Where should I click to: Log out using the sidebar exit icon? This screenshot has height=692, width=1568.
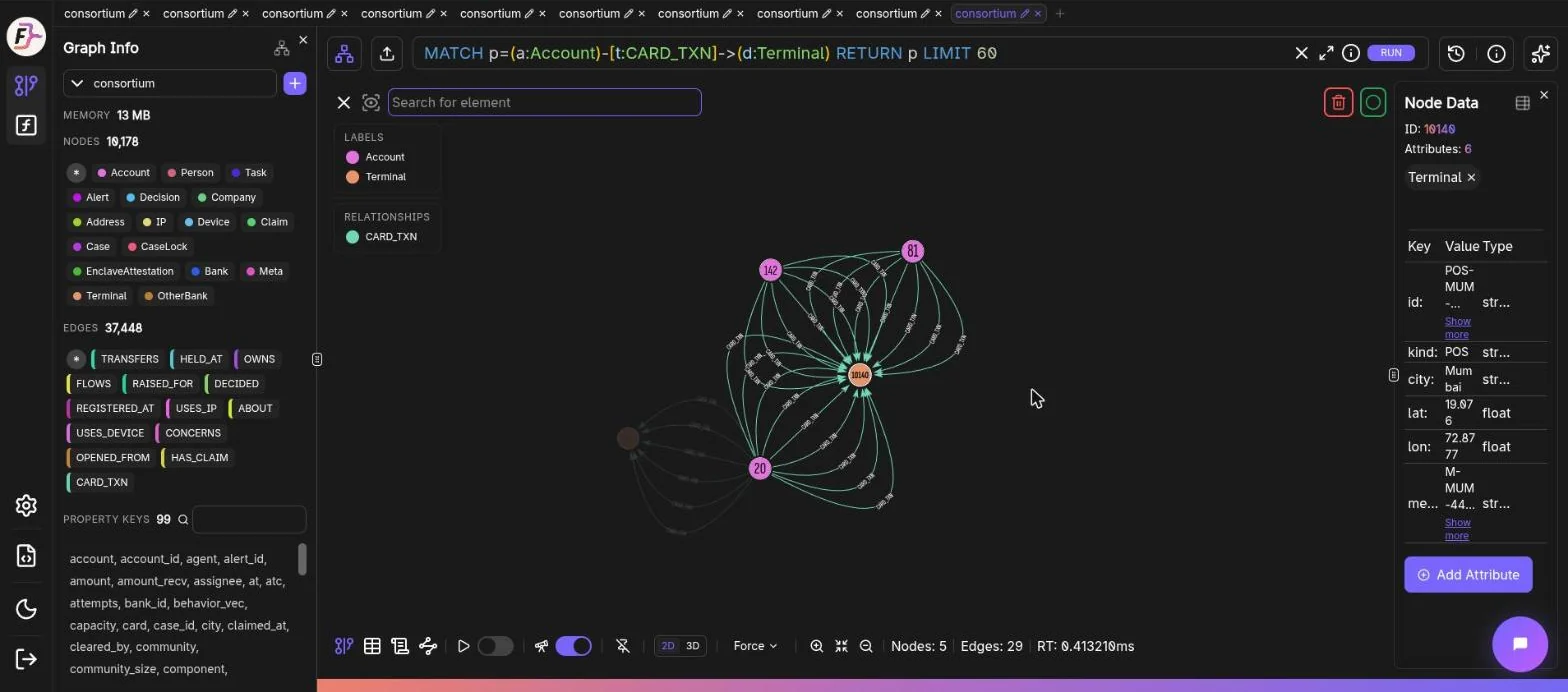coord(26,659)
